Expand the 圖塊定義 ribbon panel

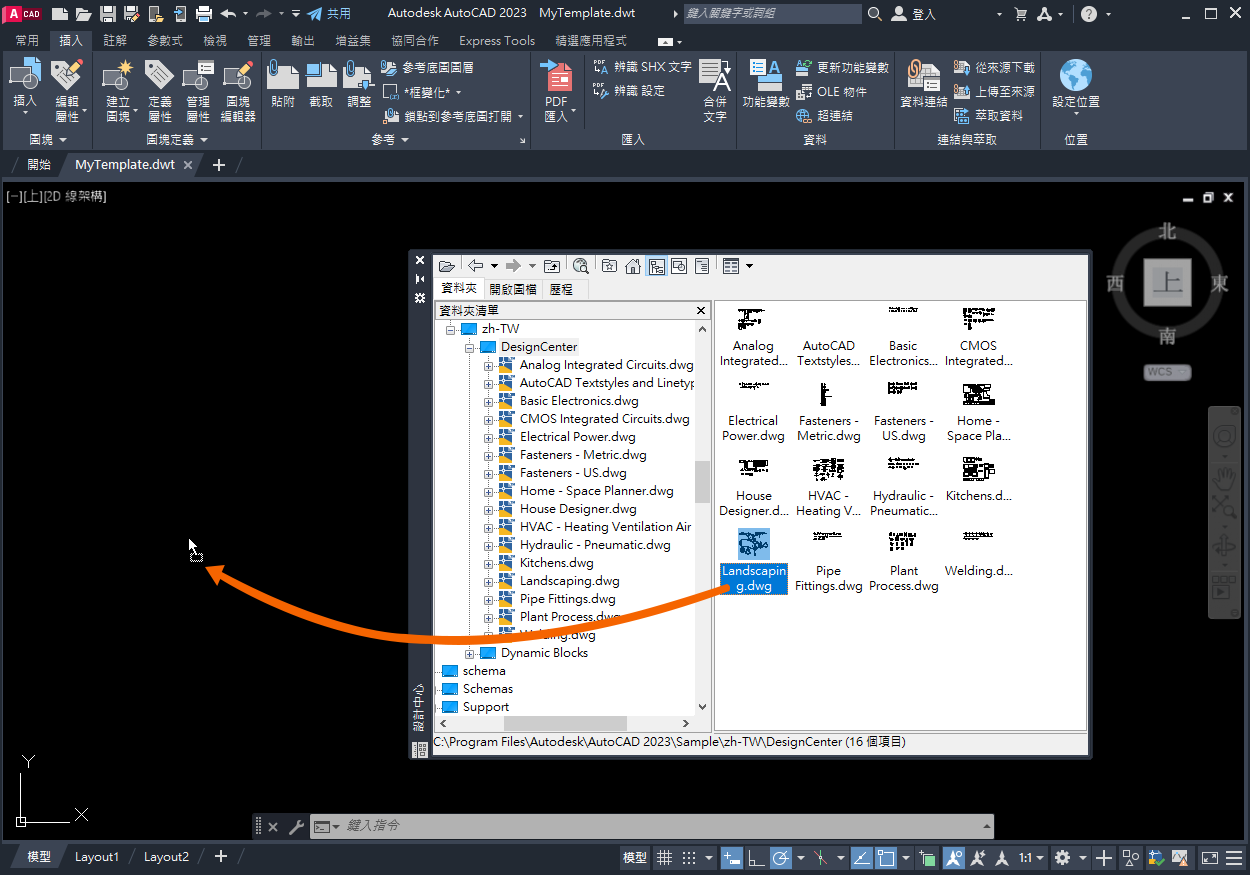click(176, 140)
